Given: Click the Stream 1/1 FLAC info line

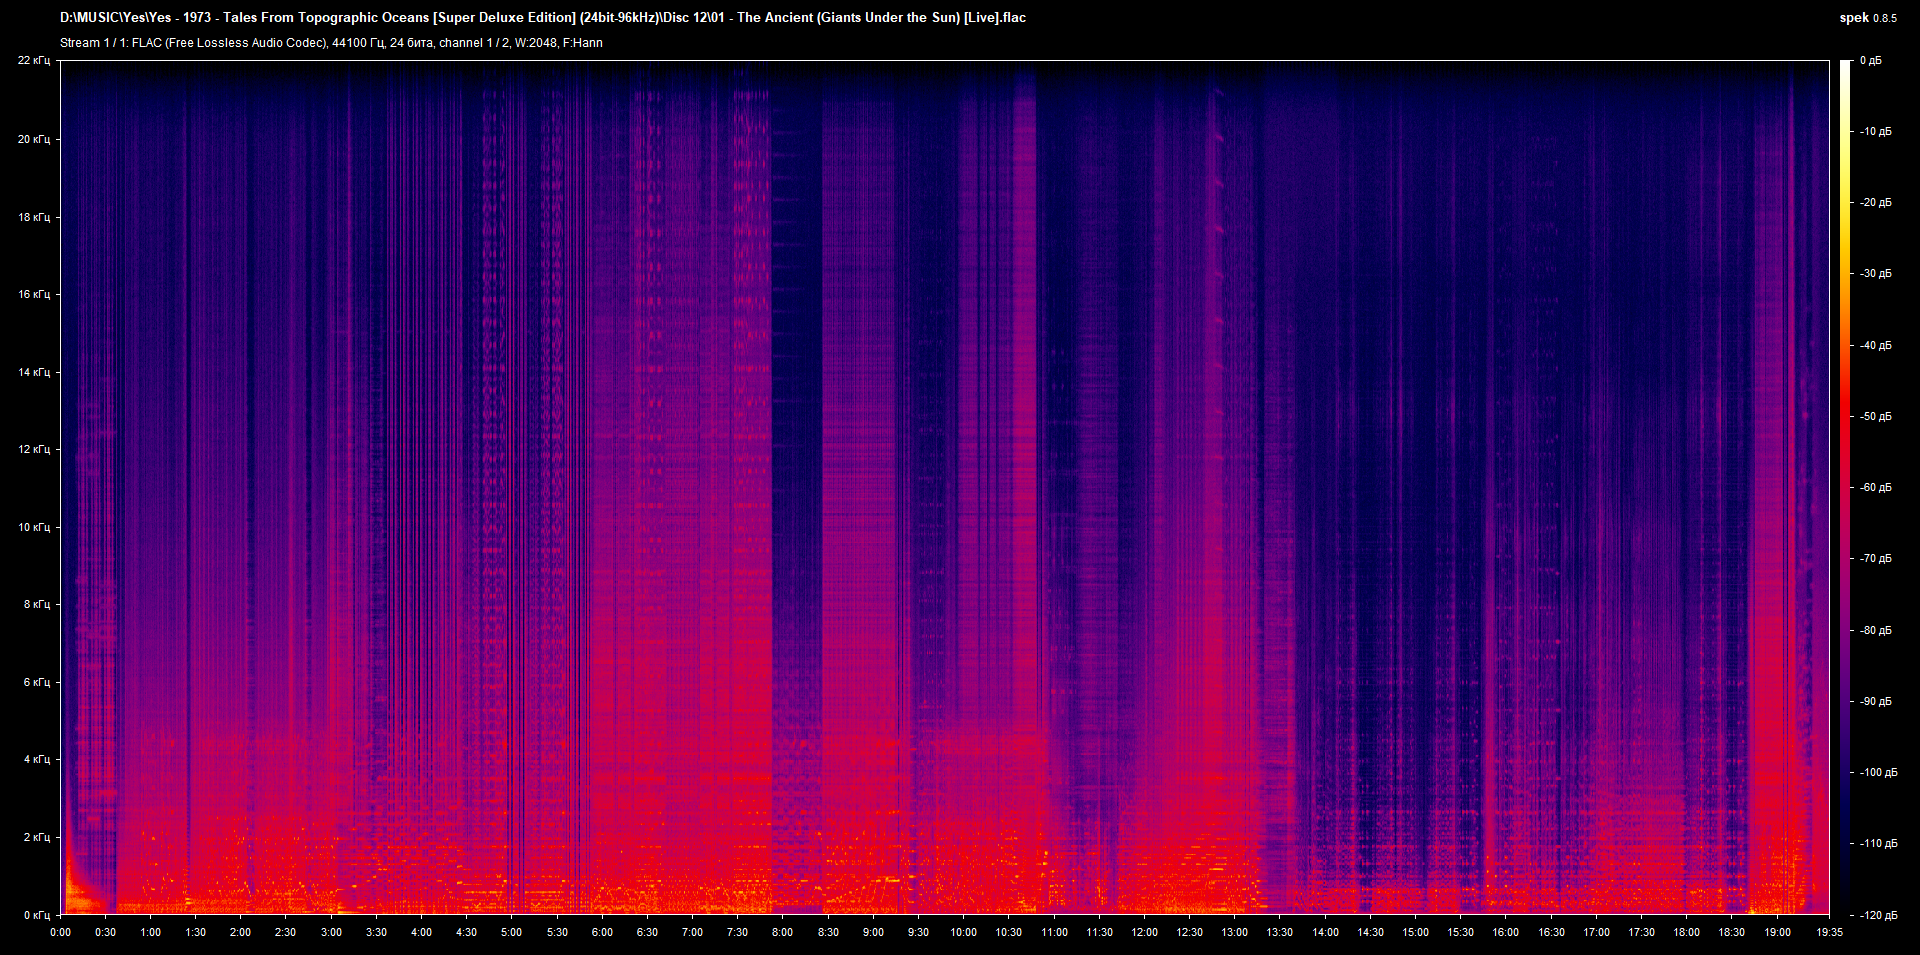Looking at the screenshot, I should (x=331, y=43).
